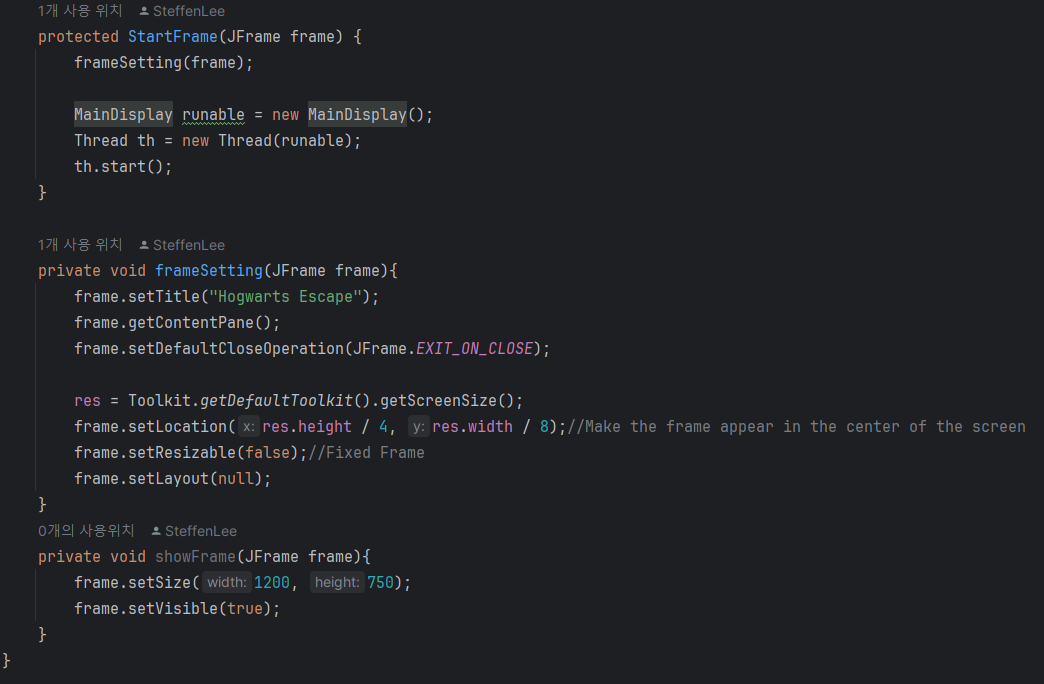Image resolution: width=1044 pixels, height=684 pixels.
Task: Click the '0개의 사용위치' usage hint above showFrame
Action: (x=86, y=531)
